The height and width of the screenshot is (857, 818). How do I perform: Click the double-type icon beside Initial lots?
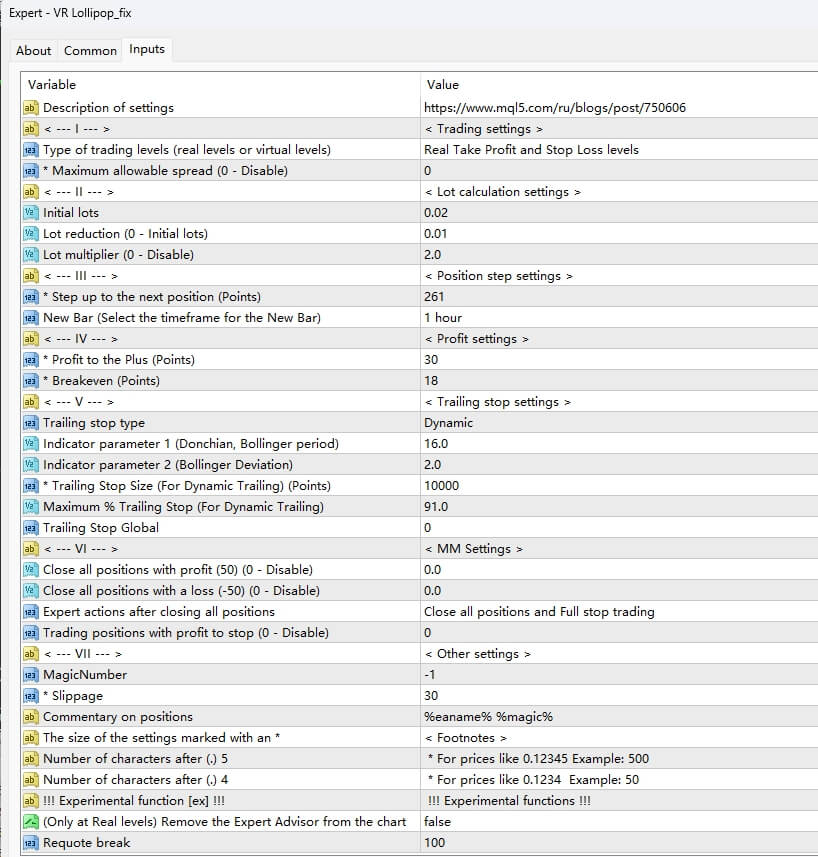click(x=29, y=212)
